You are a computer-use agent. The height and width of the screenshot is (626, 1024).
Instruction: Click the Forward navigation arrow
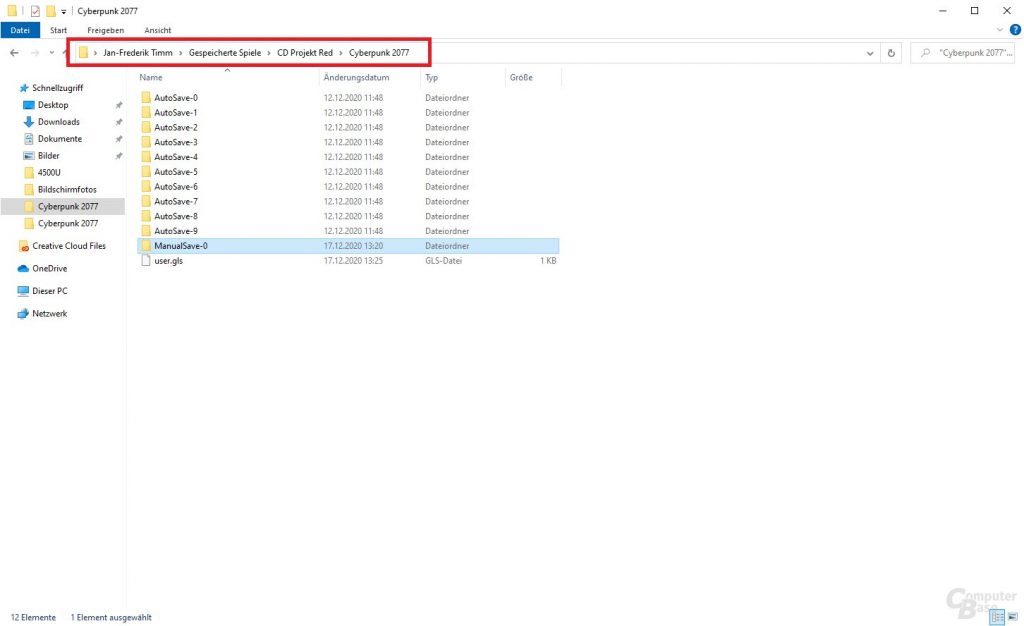point(35,53)
